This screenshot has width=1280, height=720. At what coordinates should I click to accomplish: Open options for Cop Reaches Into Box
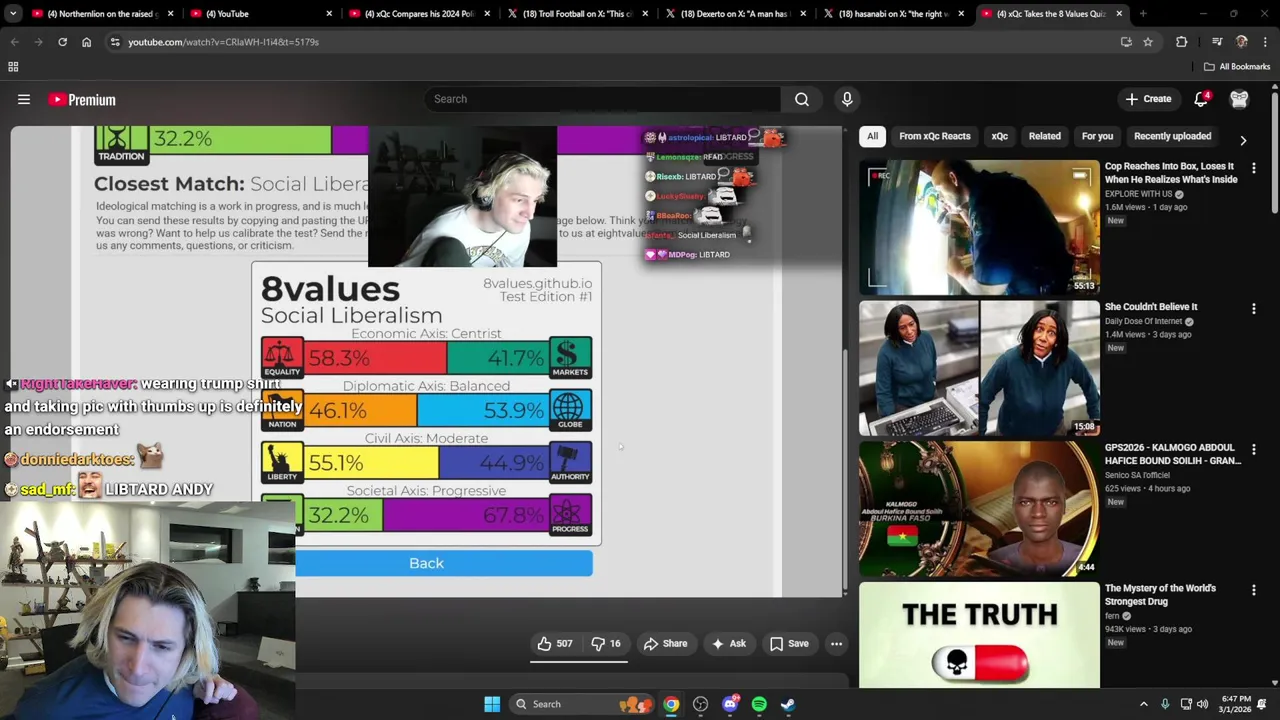click(1253, 168)
